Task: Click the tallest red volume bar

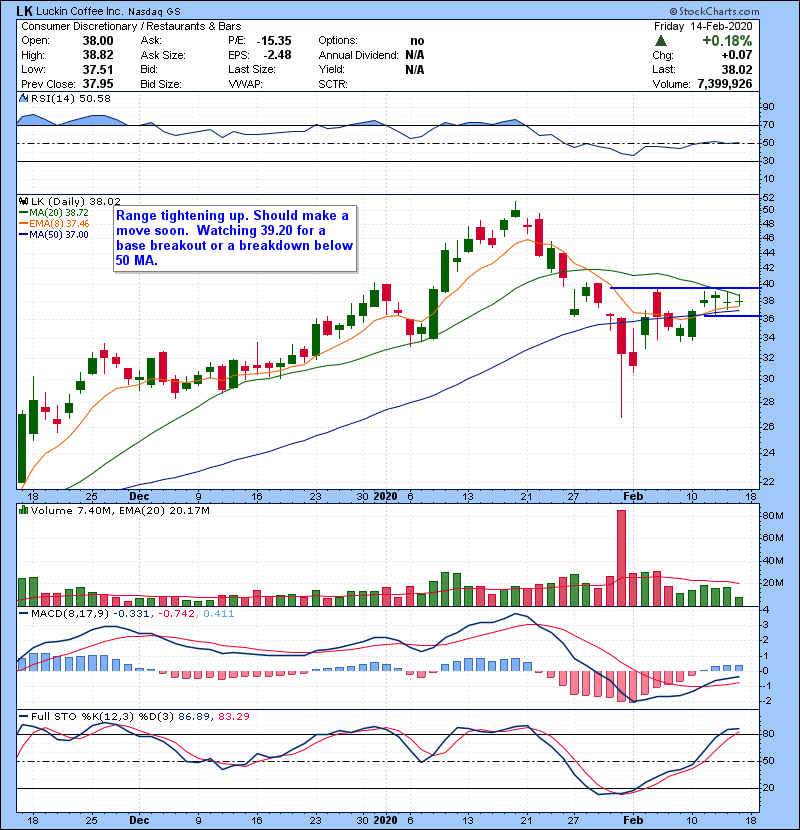Action: [622, 558]
